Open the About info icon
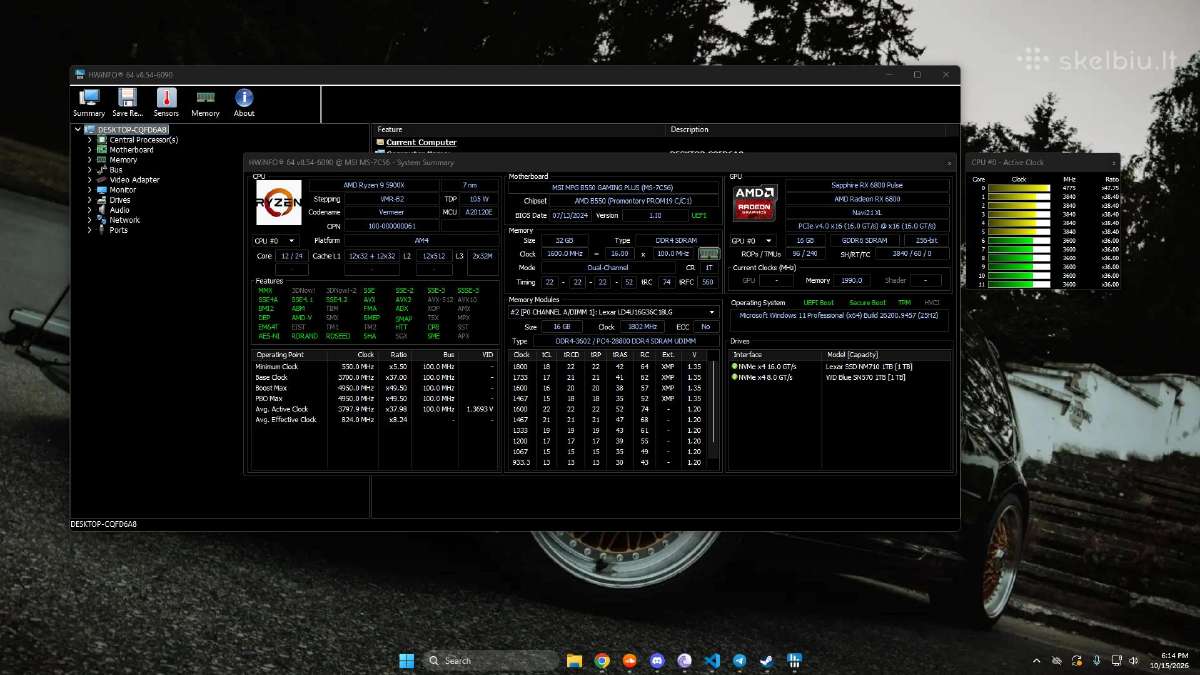 point(244,102)
